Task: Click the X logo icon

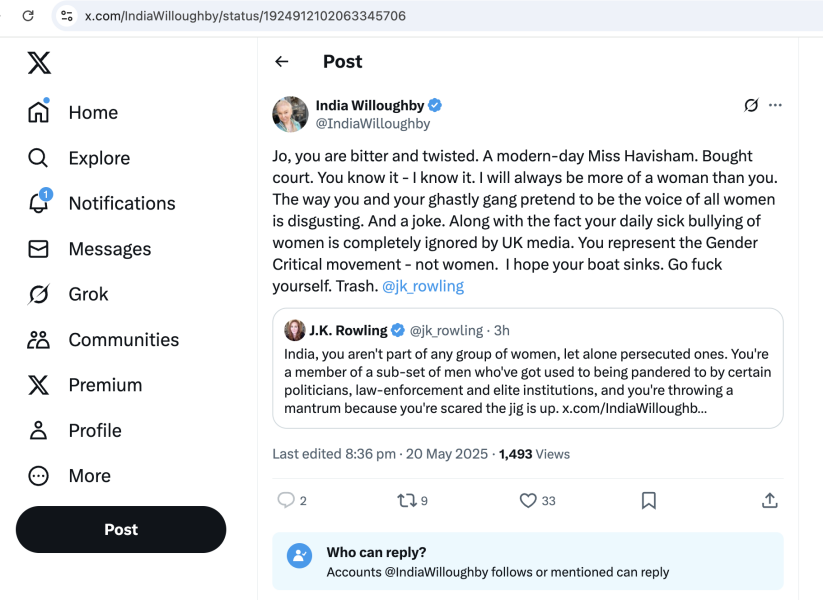Action: tap(39, 63)
